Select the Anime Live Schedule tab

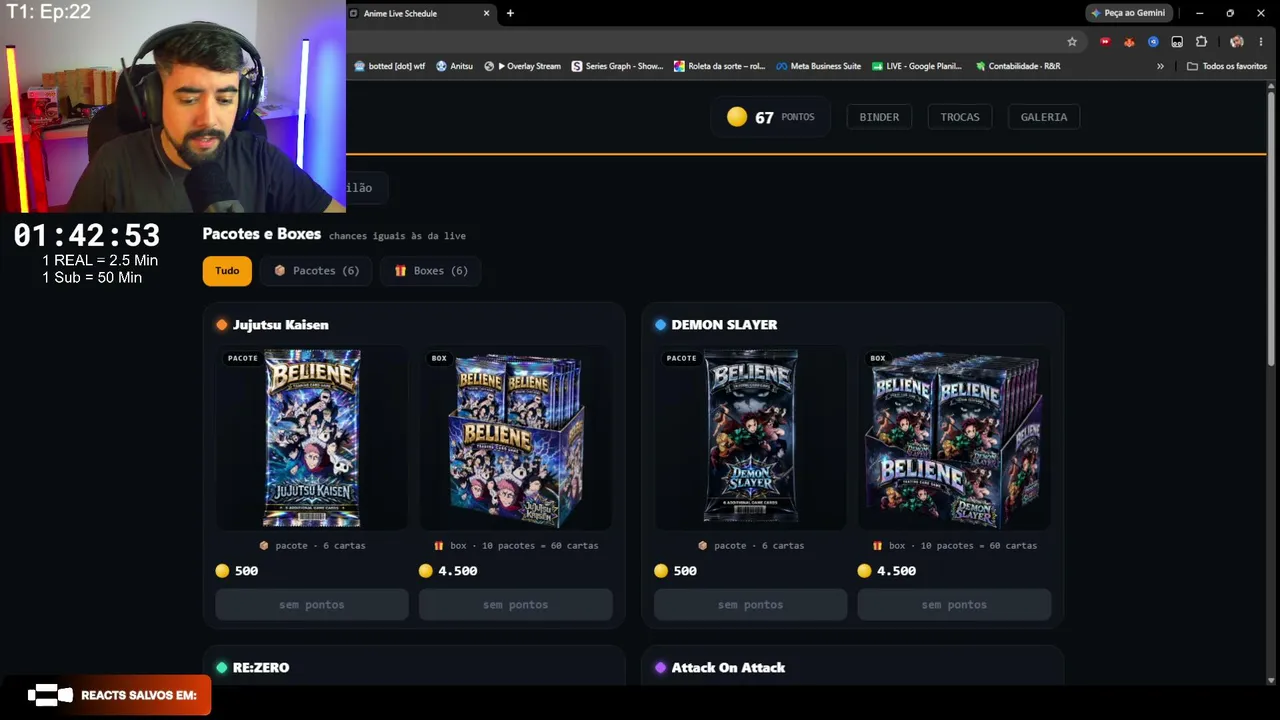[422, 13]
